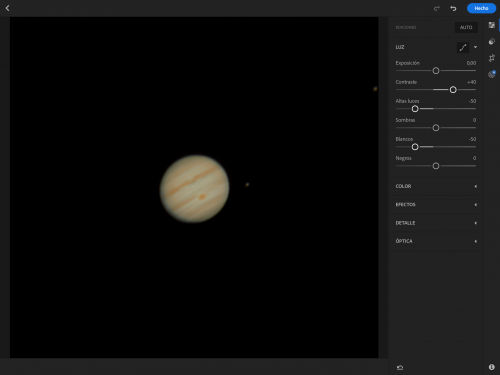
Task: Select the Crop and rotate tool
Action: [492, 58]
